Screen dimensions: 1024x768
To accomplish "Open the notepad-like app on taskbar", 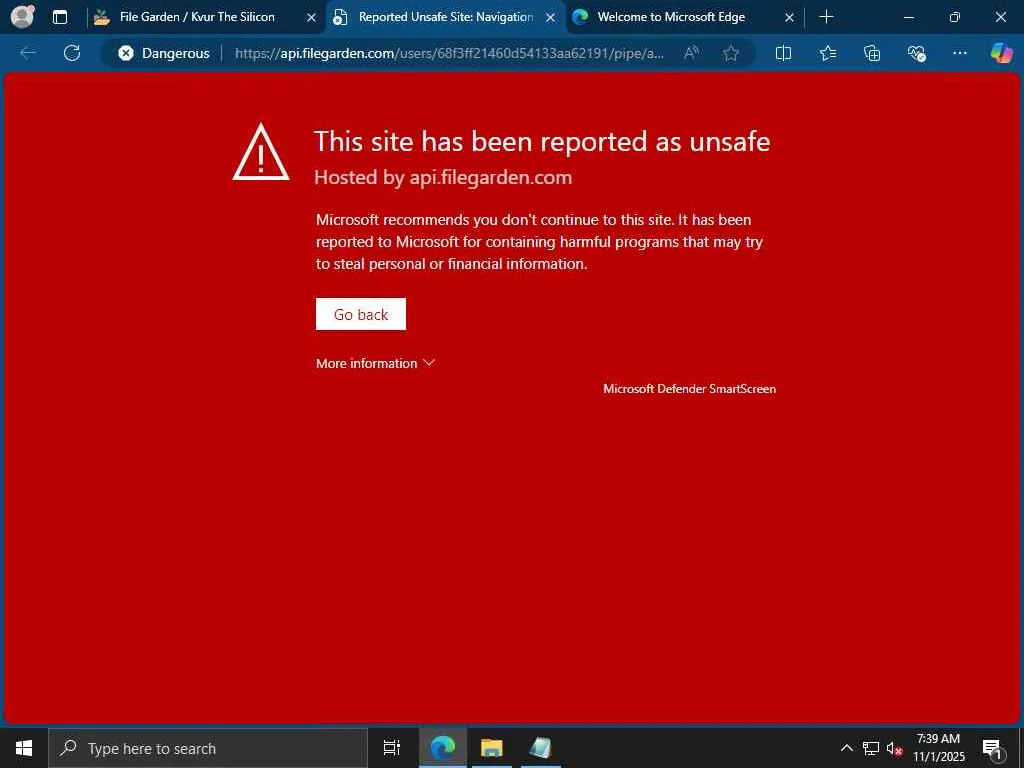I will (541, 748).
